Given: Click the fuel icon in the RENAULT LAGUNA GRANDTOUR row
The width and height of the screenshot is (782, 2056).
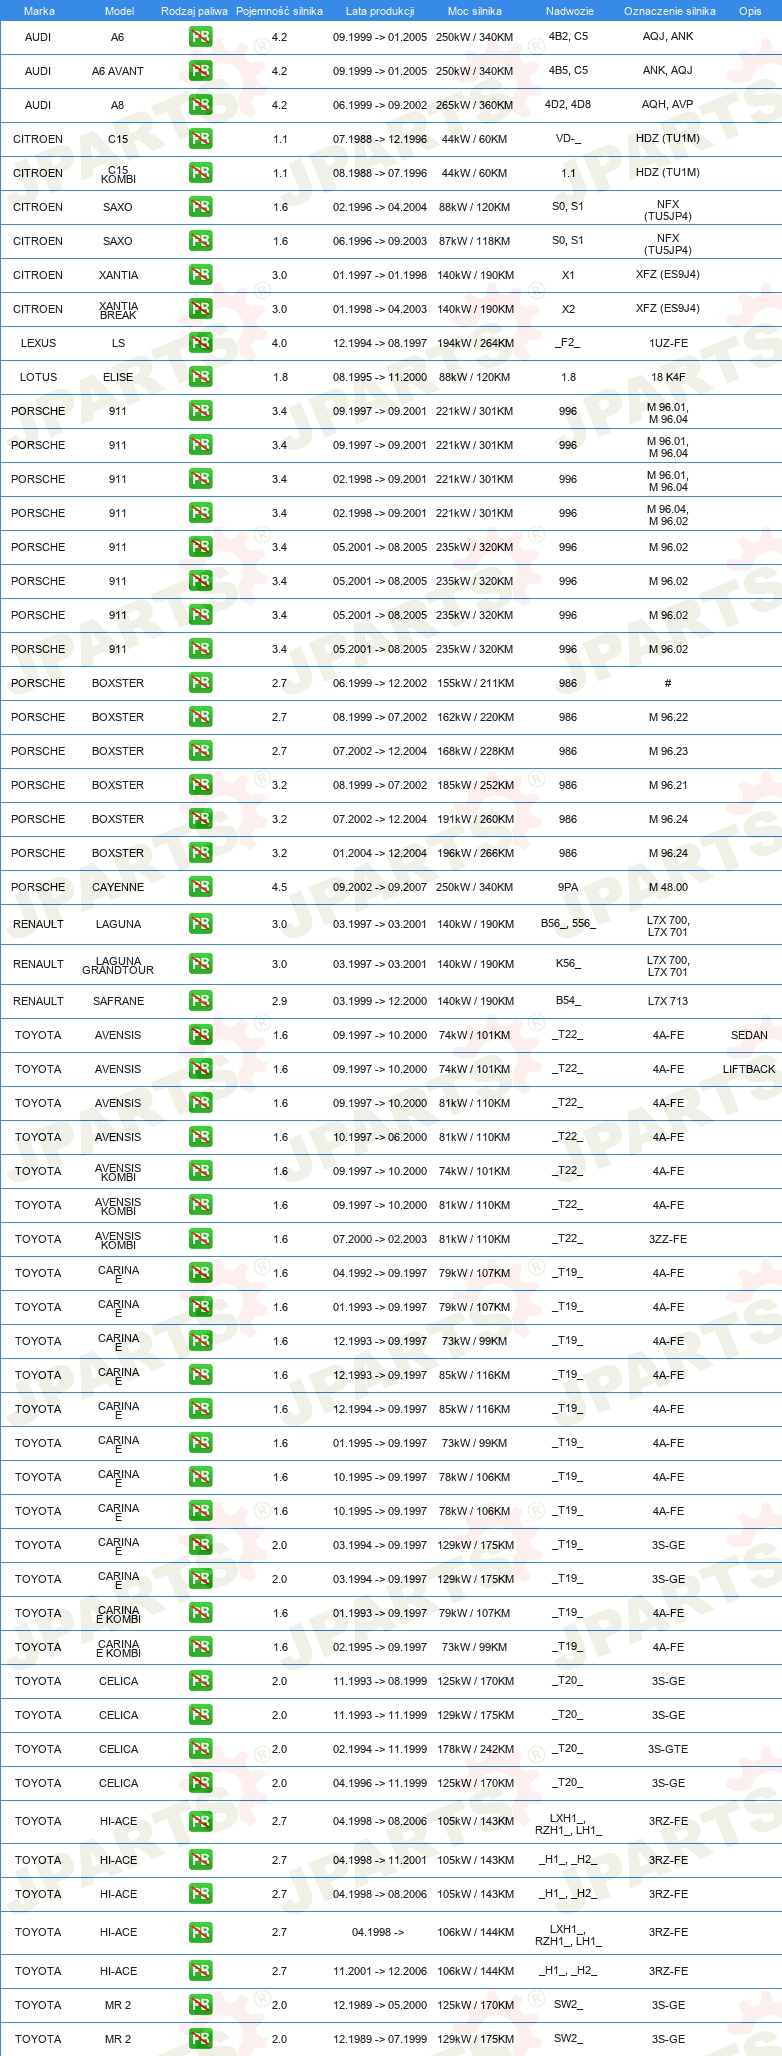Looking at the screenshot, I should (200, 964).
